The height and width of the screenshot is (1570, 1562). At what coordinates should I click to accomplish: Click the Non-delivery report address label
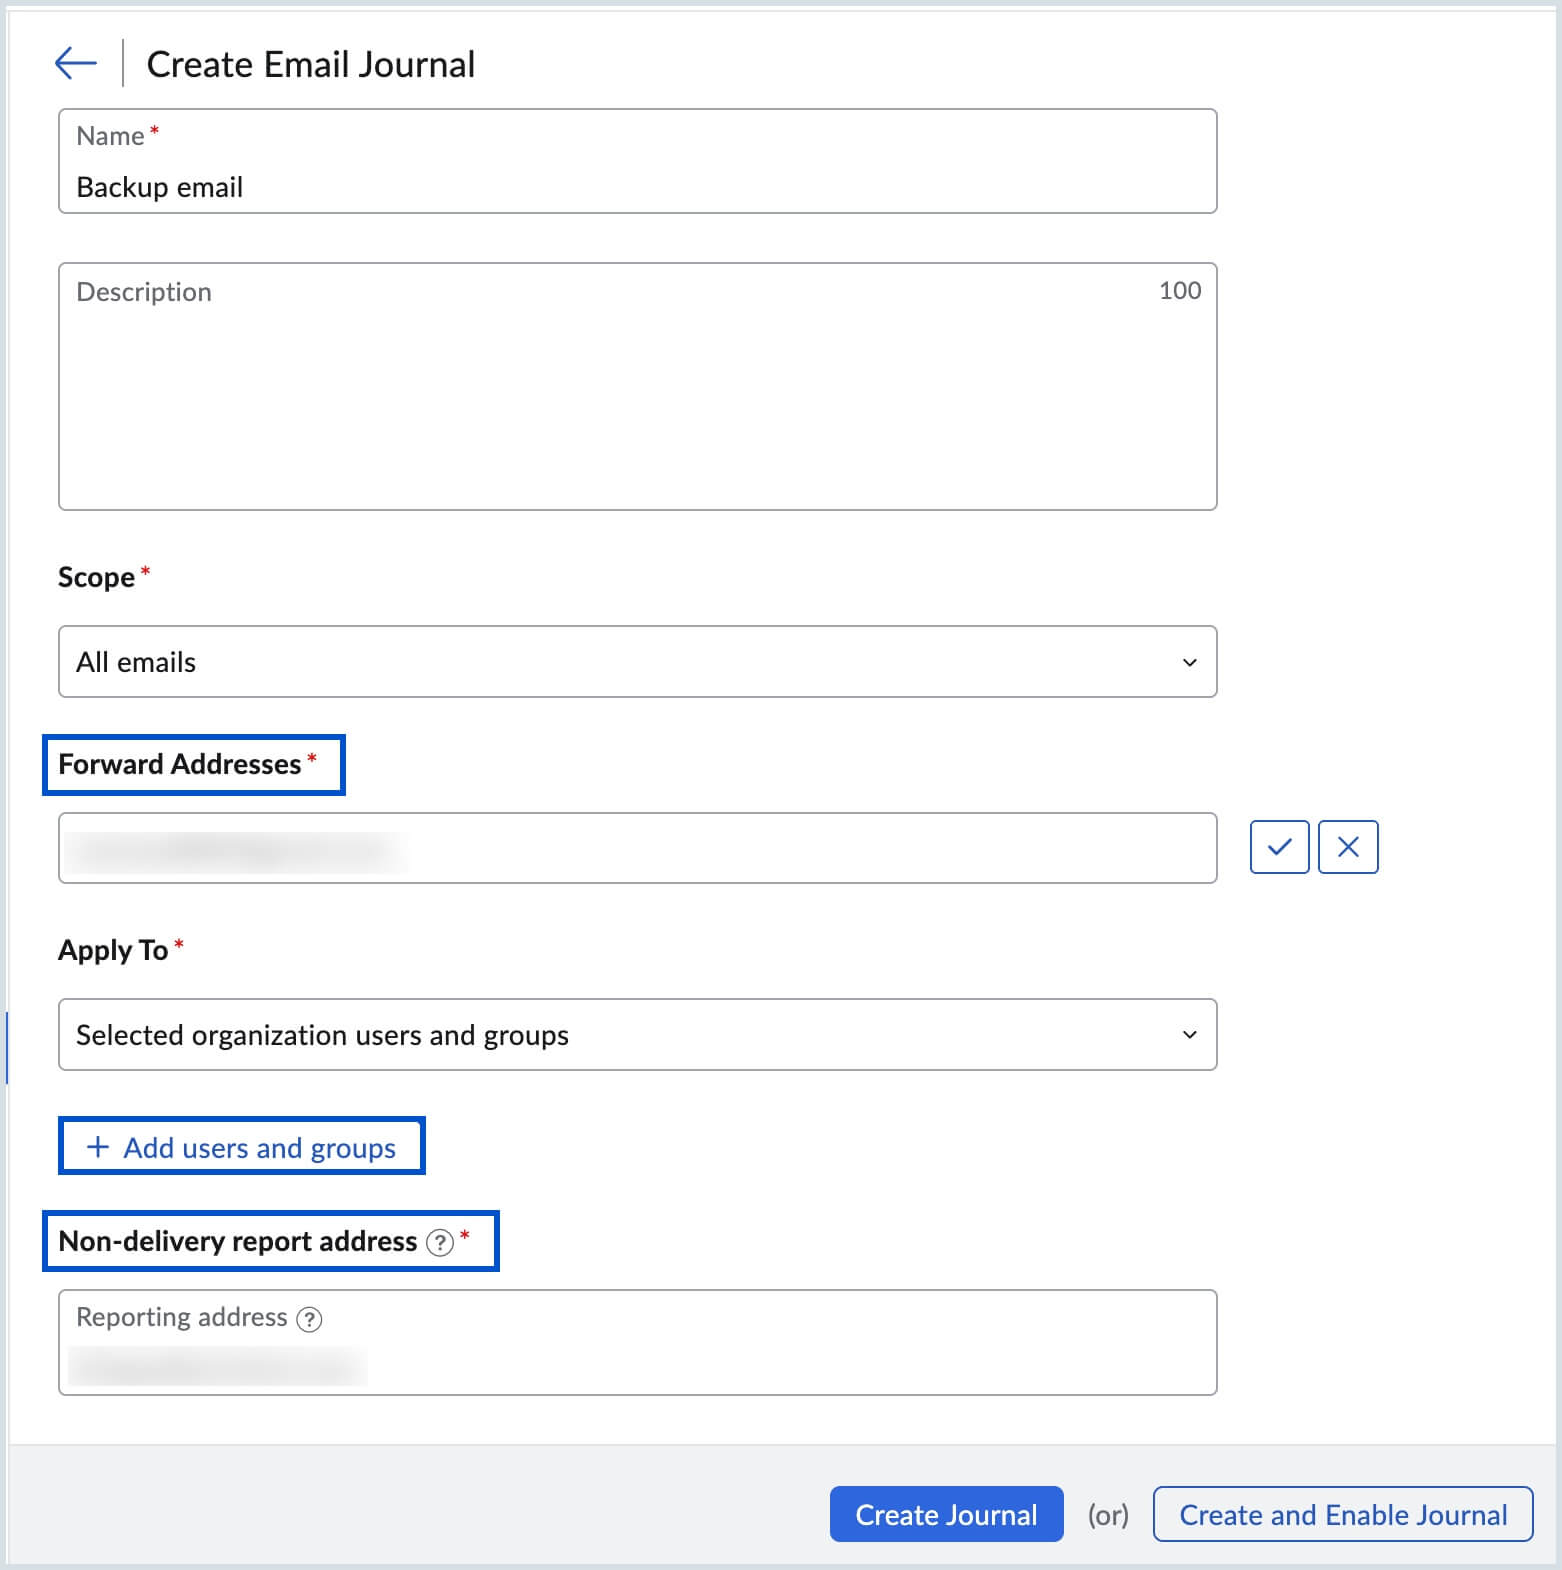(238, 1241)
